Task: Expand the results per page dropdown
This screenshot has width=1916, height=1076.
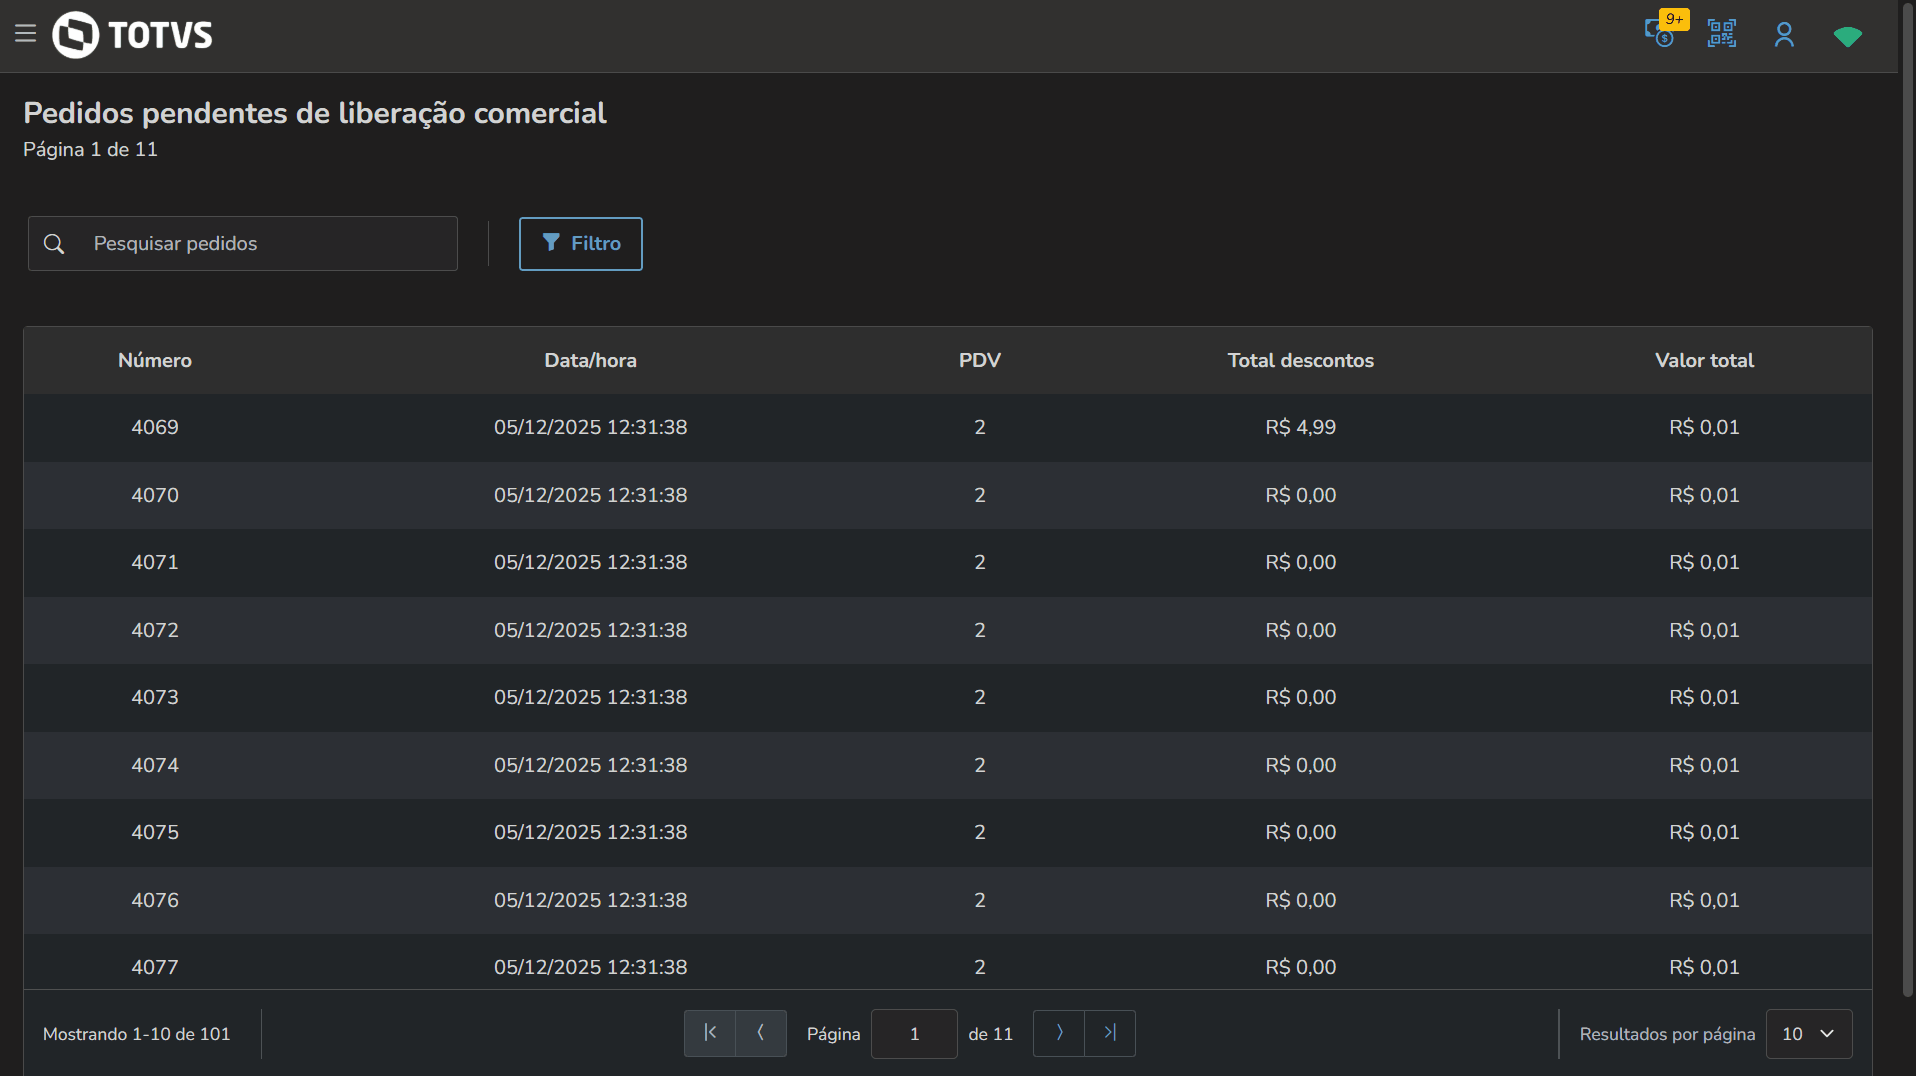Action: click(1809, 1034)
